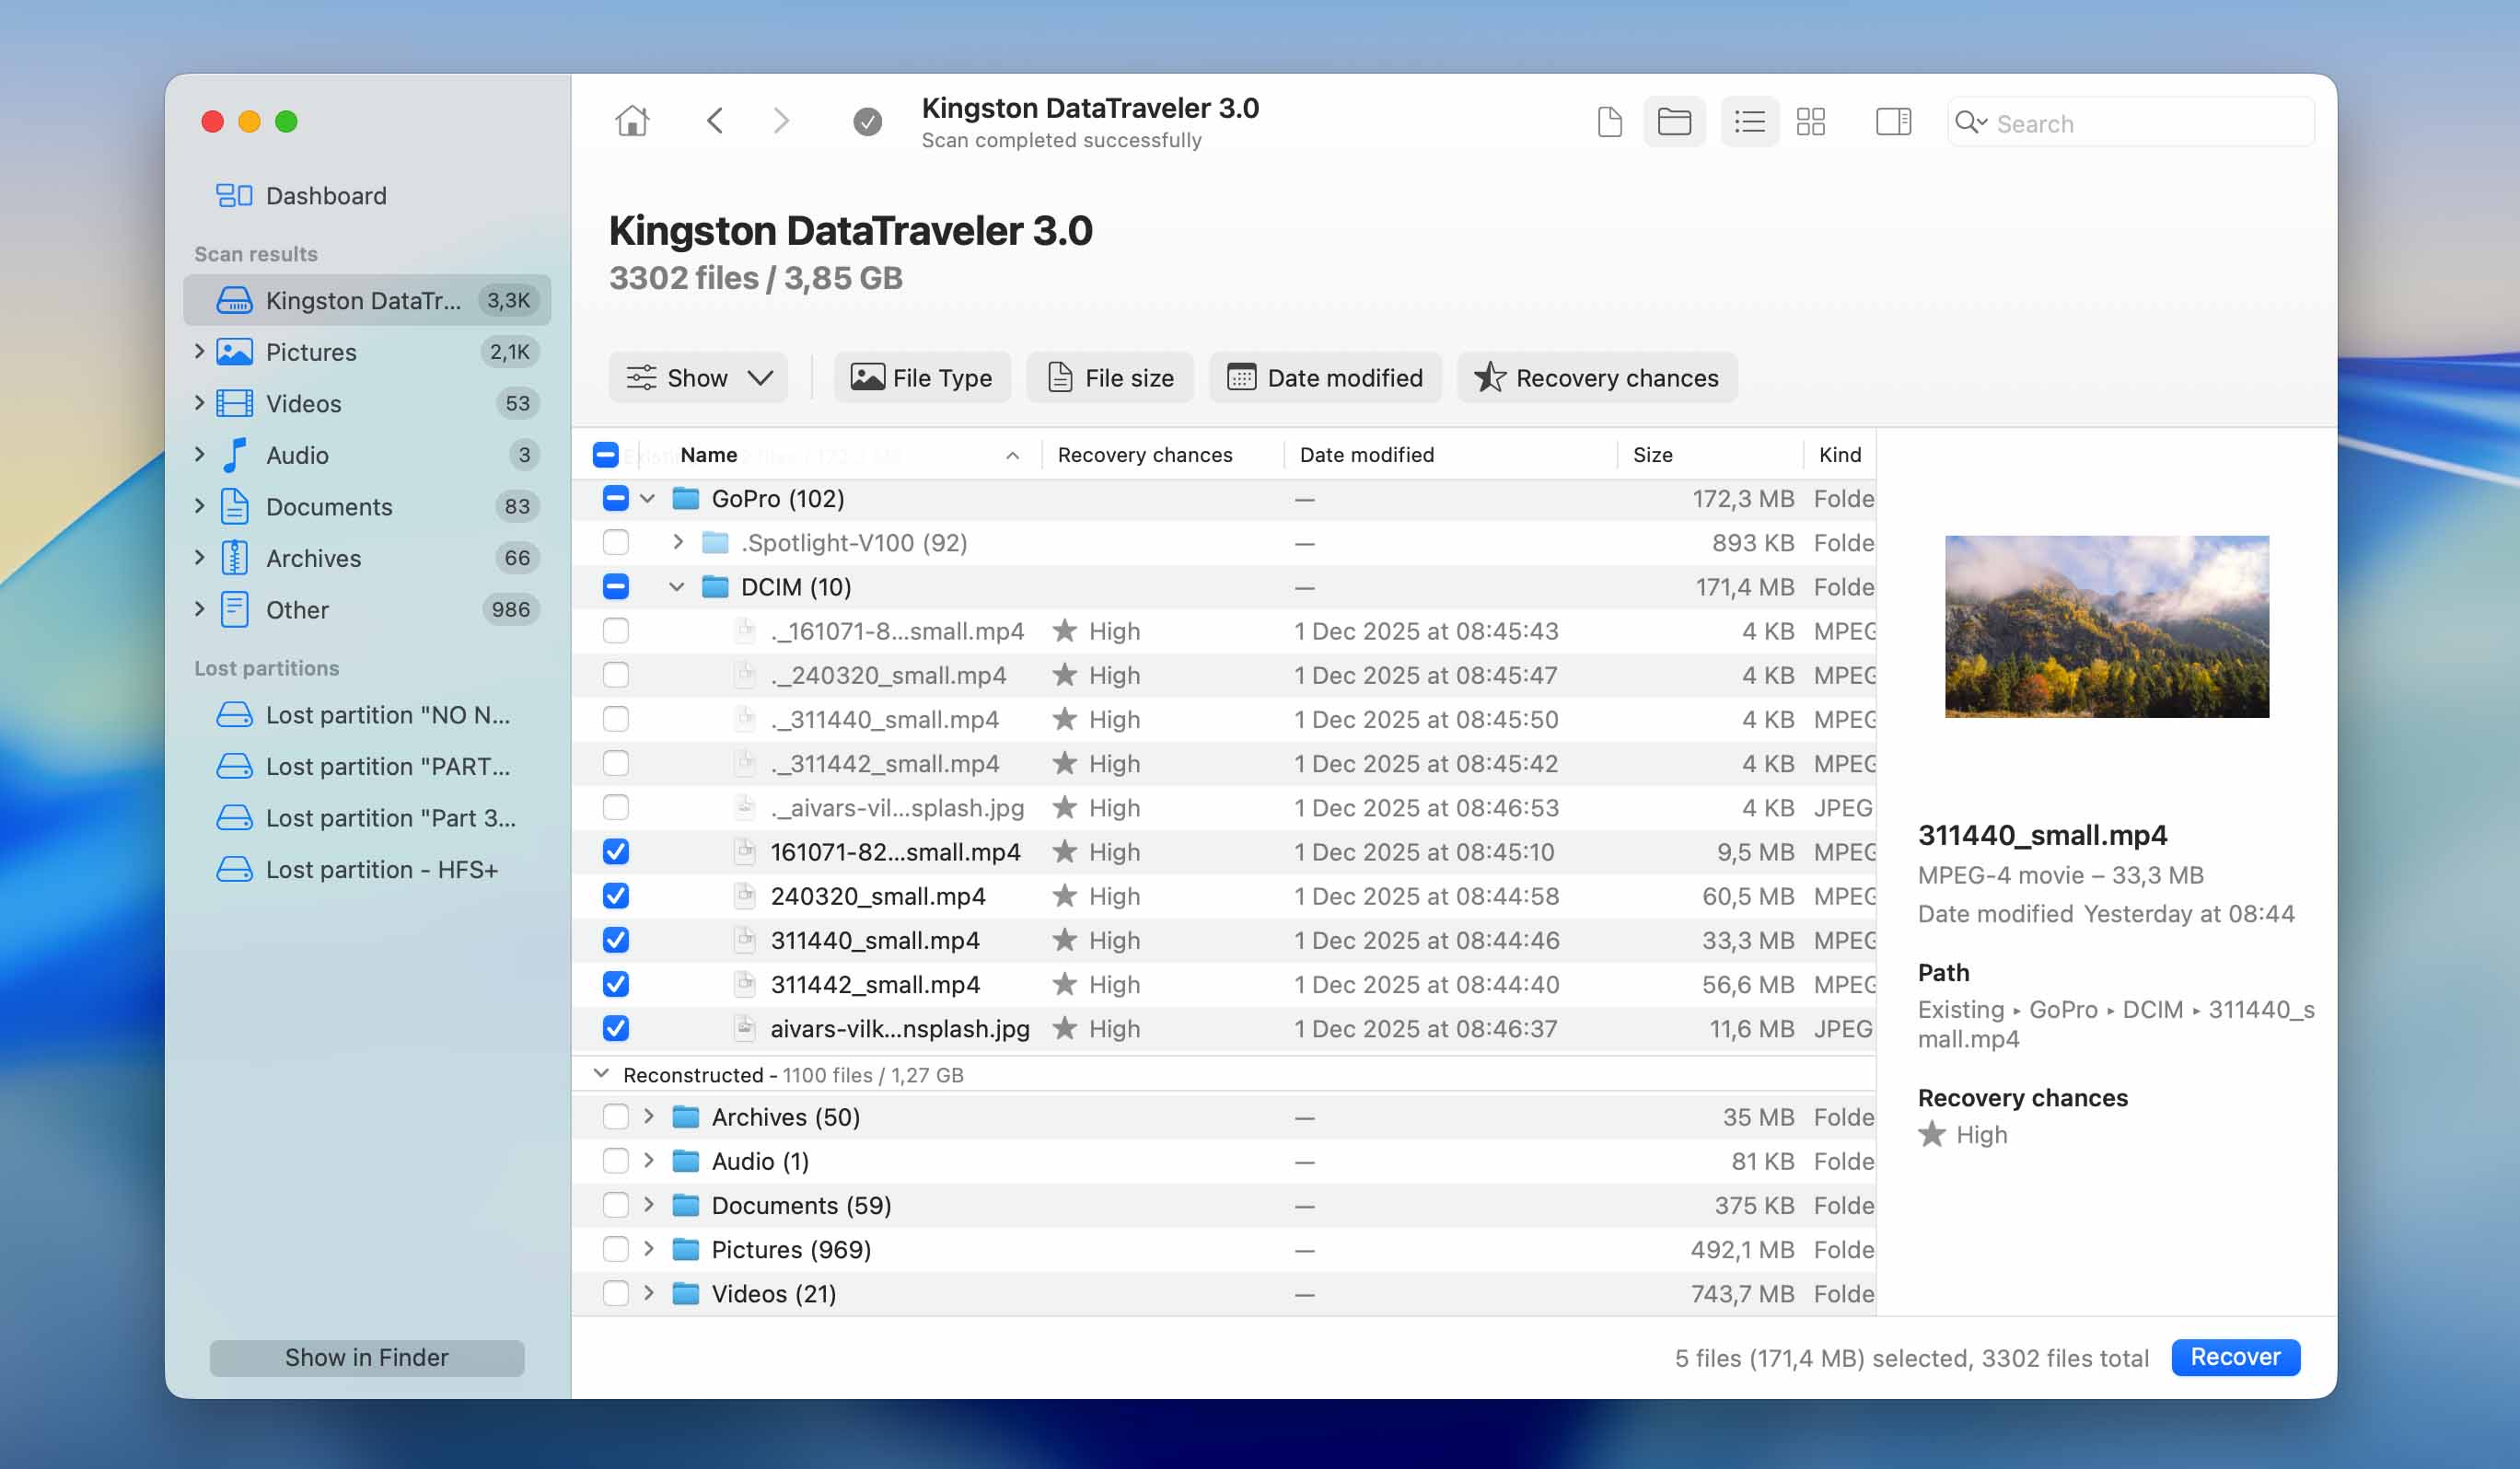Image resolution: width=2520 pixels, height=1469 pixels.
Task: Sort files by the Name column header
Action: [x=708, y=454]
